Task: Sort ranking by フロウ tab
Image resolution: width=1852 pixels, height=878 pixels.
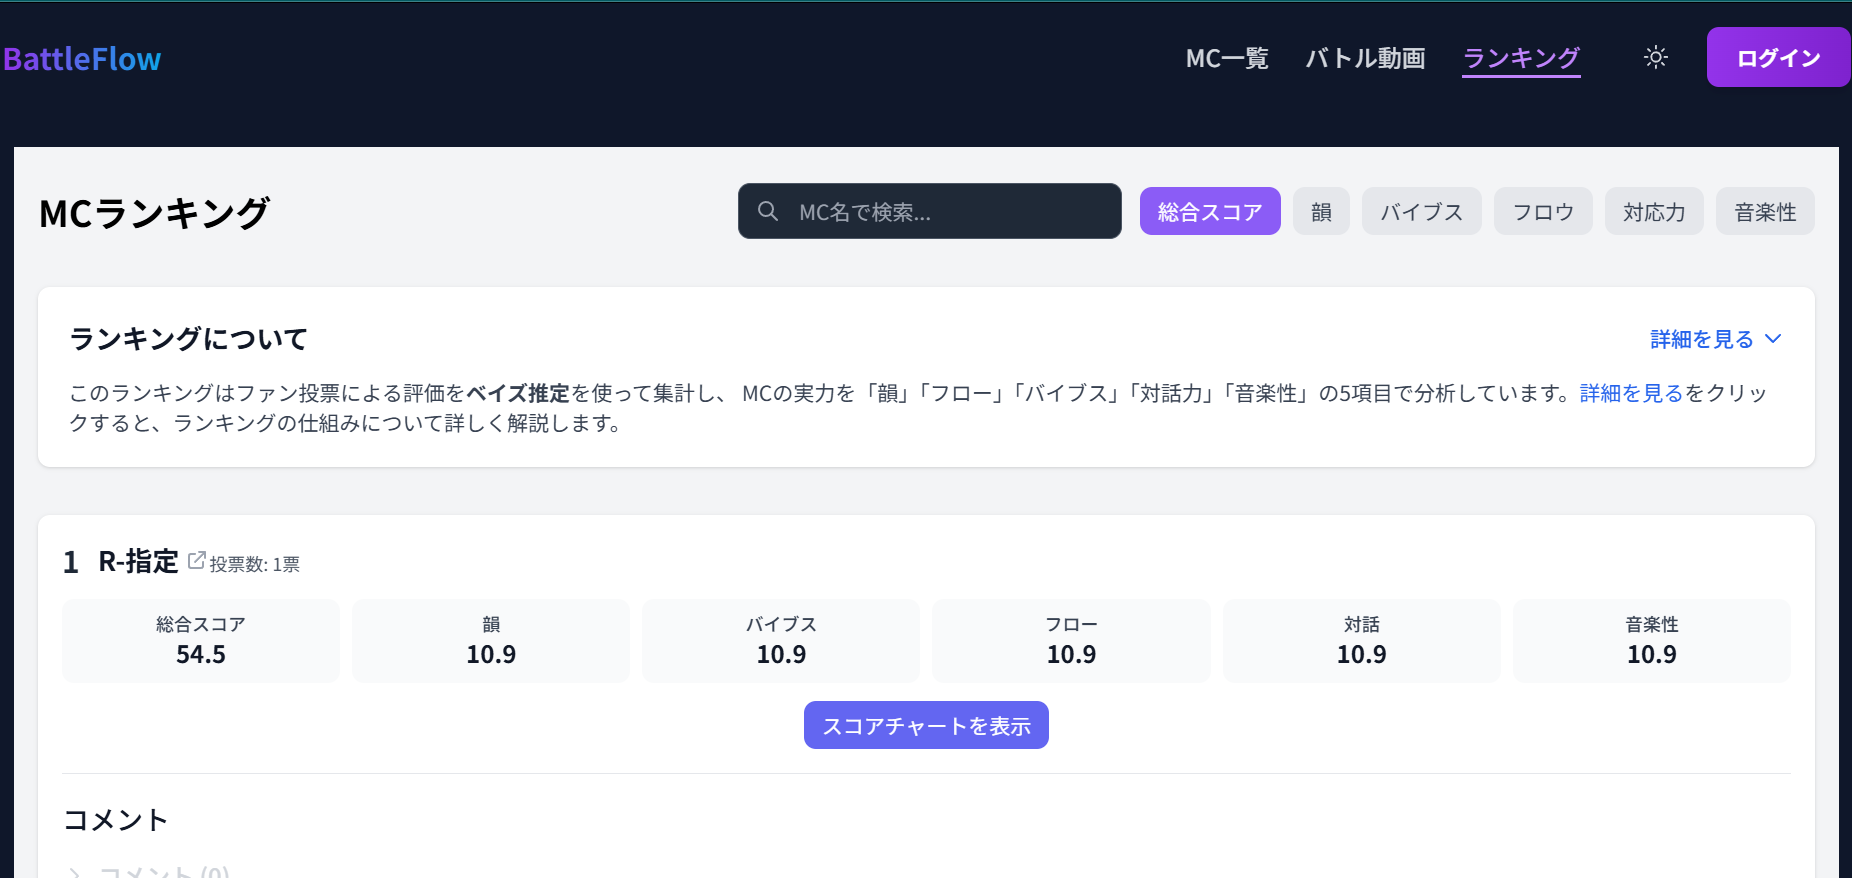Action: tap(1543, 211)
